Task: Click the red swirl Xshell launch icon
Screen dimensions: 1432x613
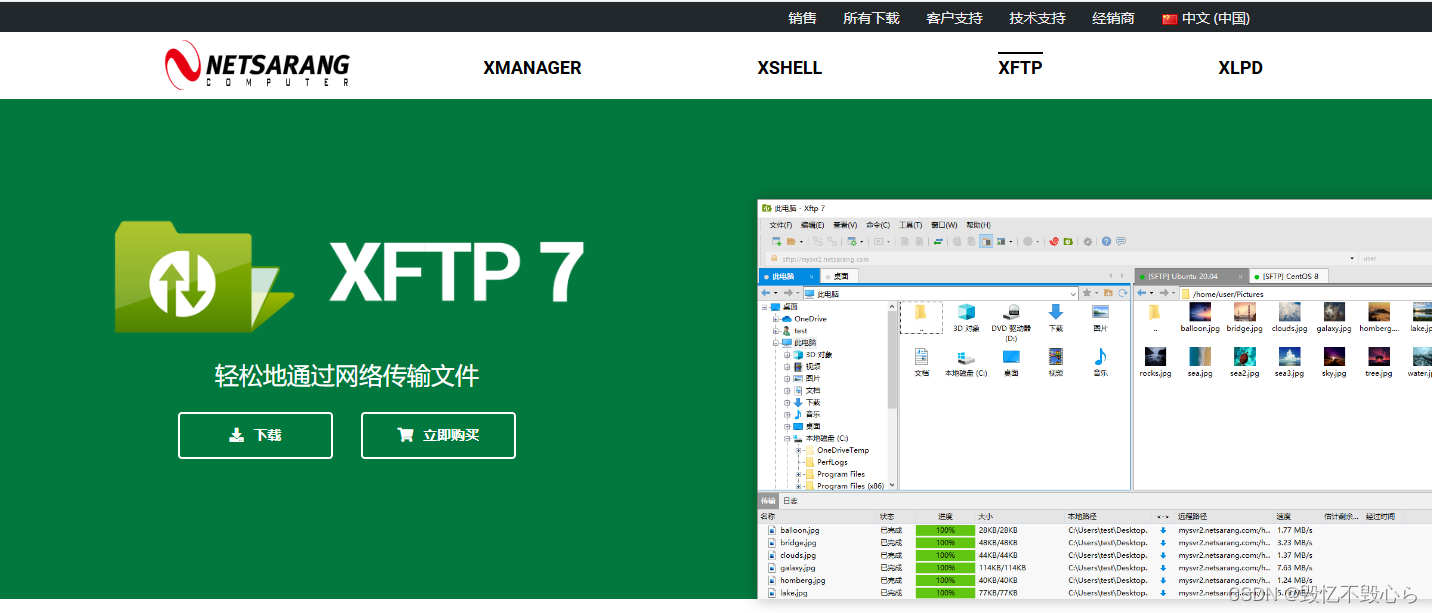Action: 1054,241
